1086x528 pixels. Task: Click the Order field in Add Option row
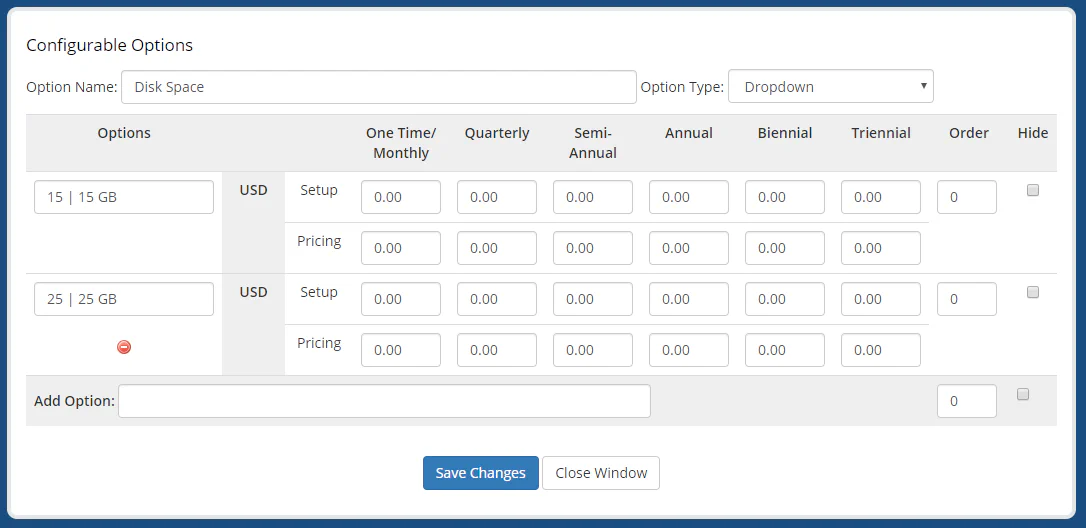tap(967, 401)
